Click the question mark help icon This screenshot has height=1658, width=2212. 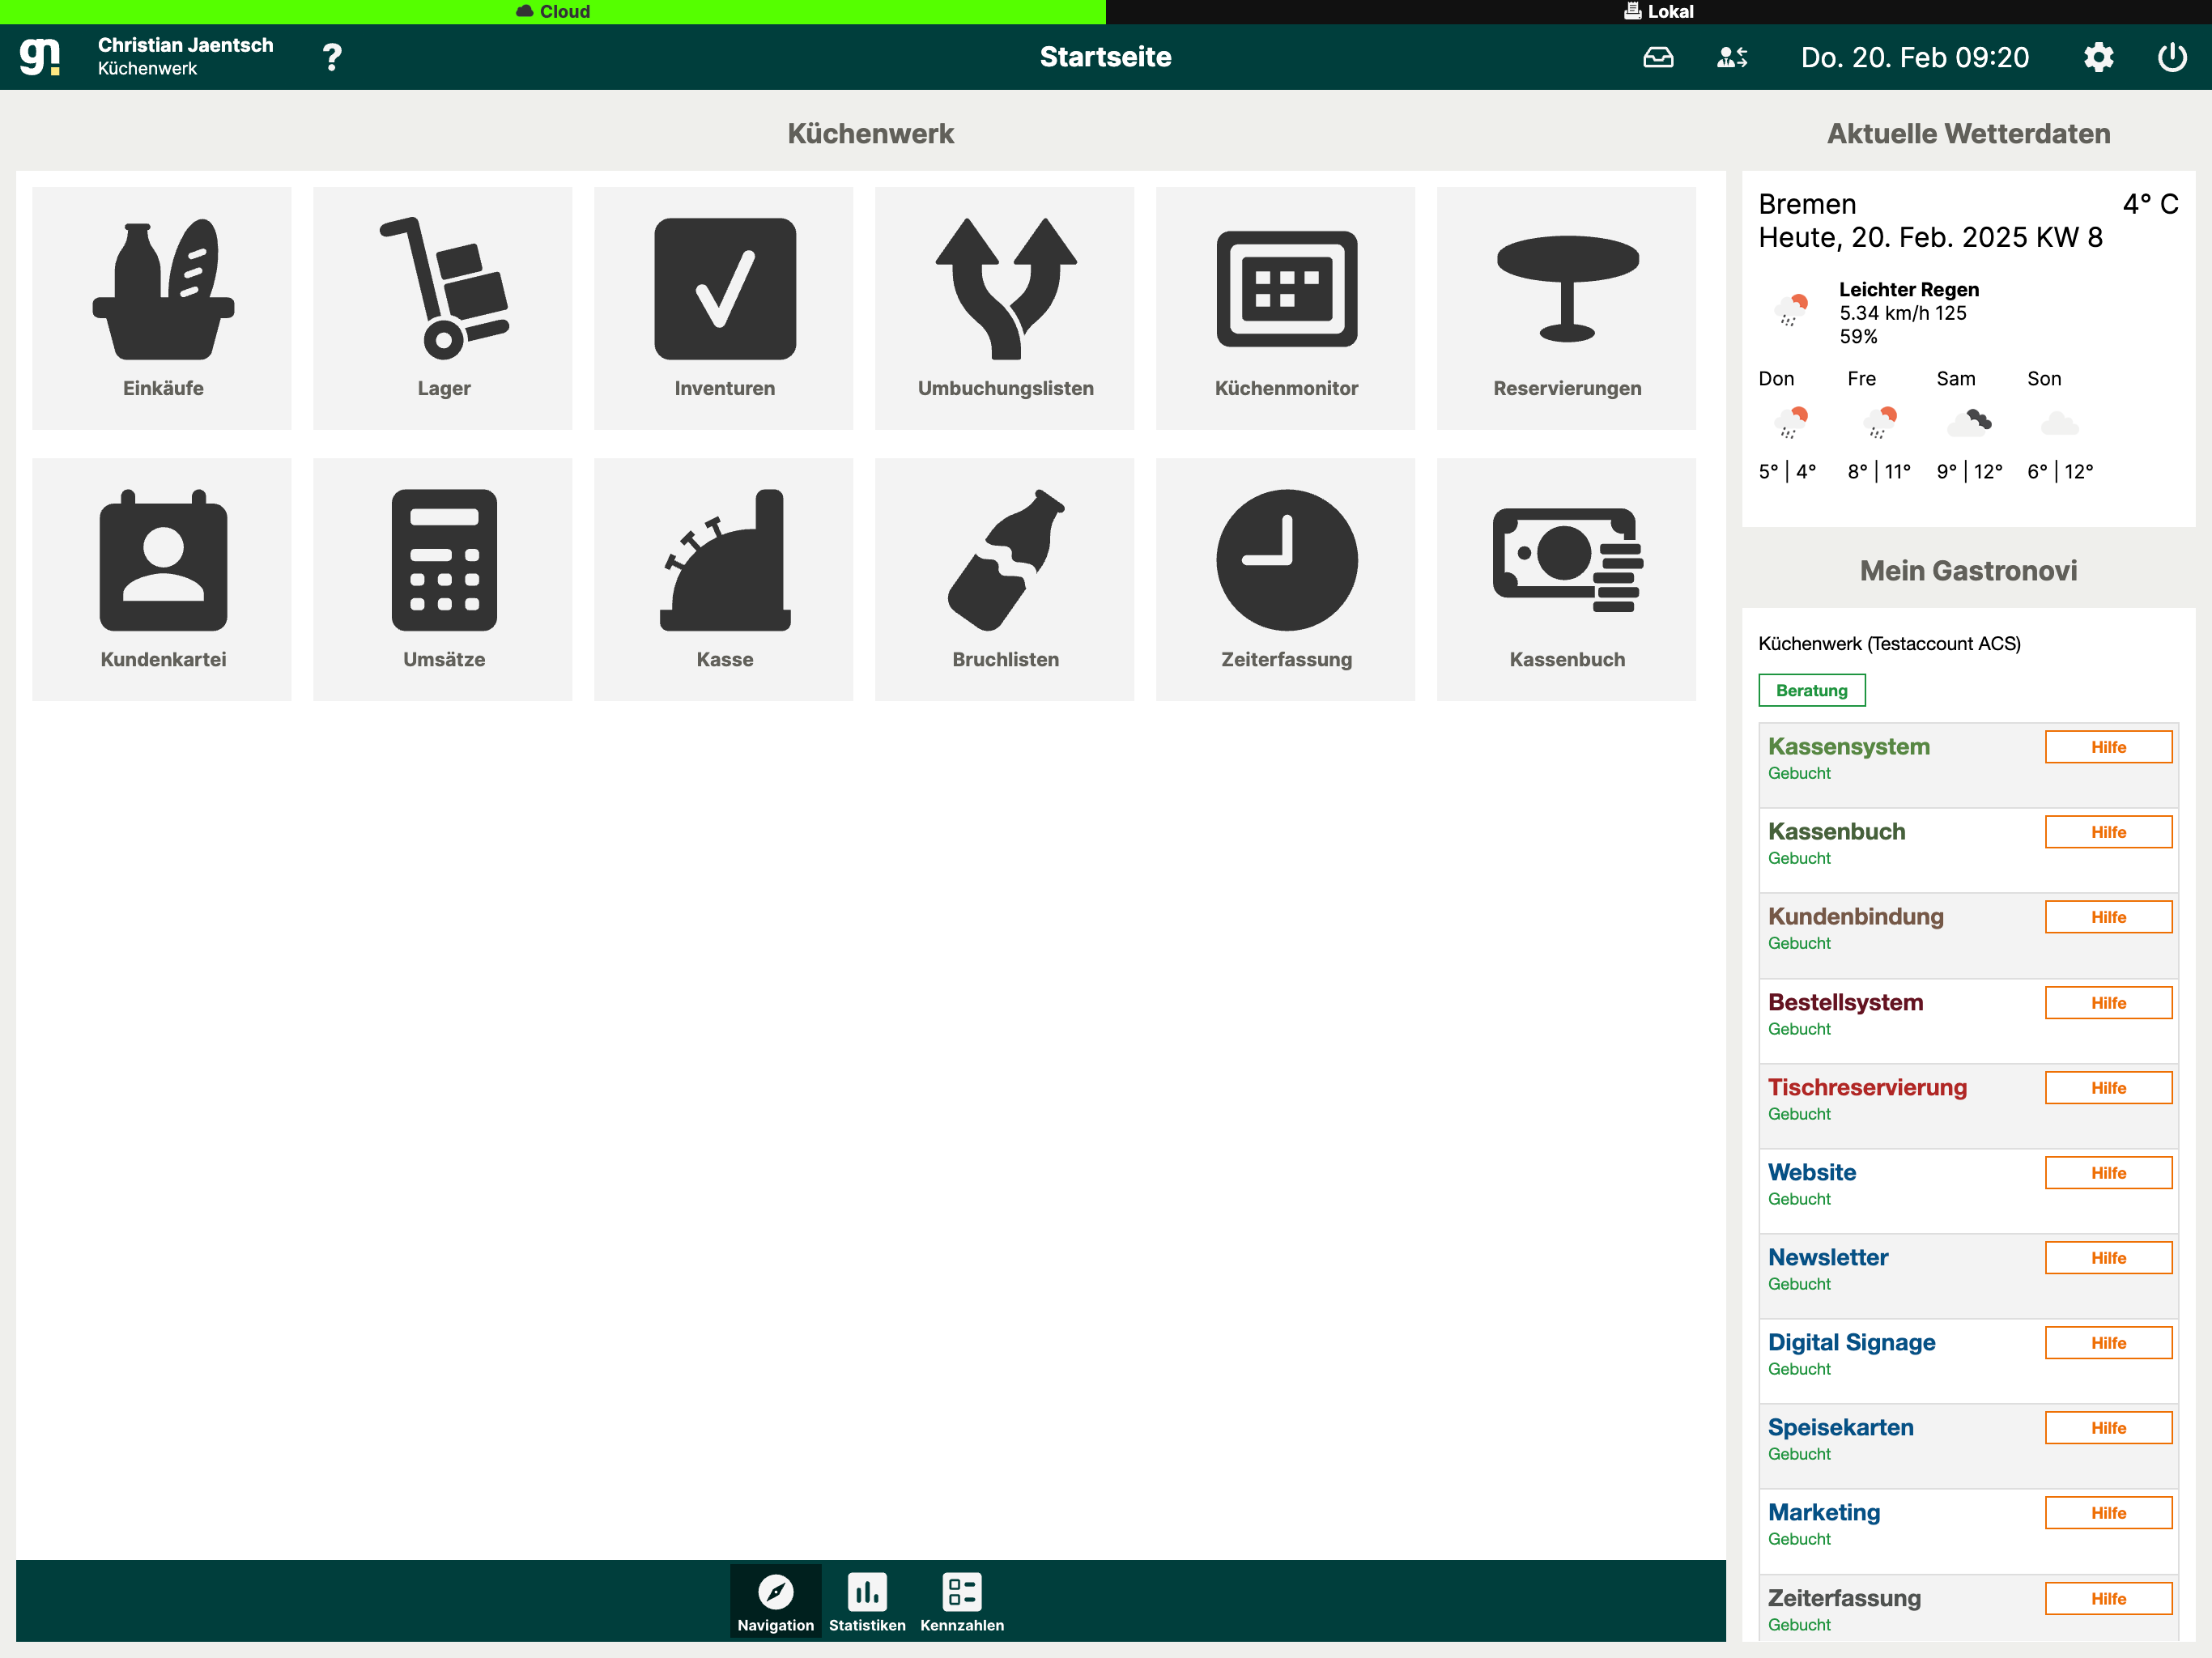[x=332, y=57]
